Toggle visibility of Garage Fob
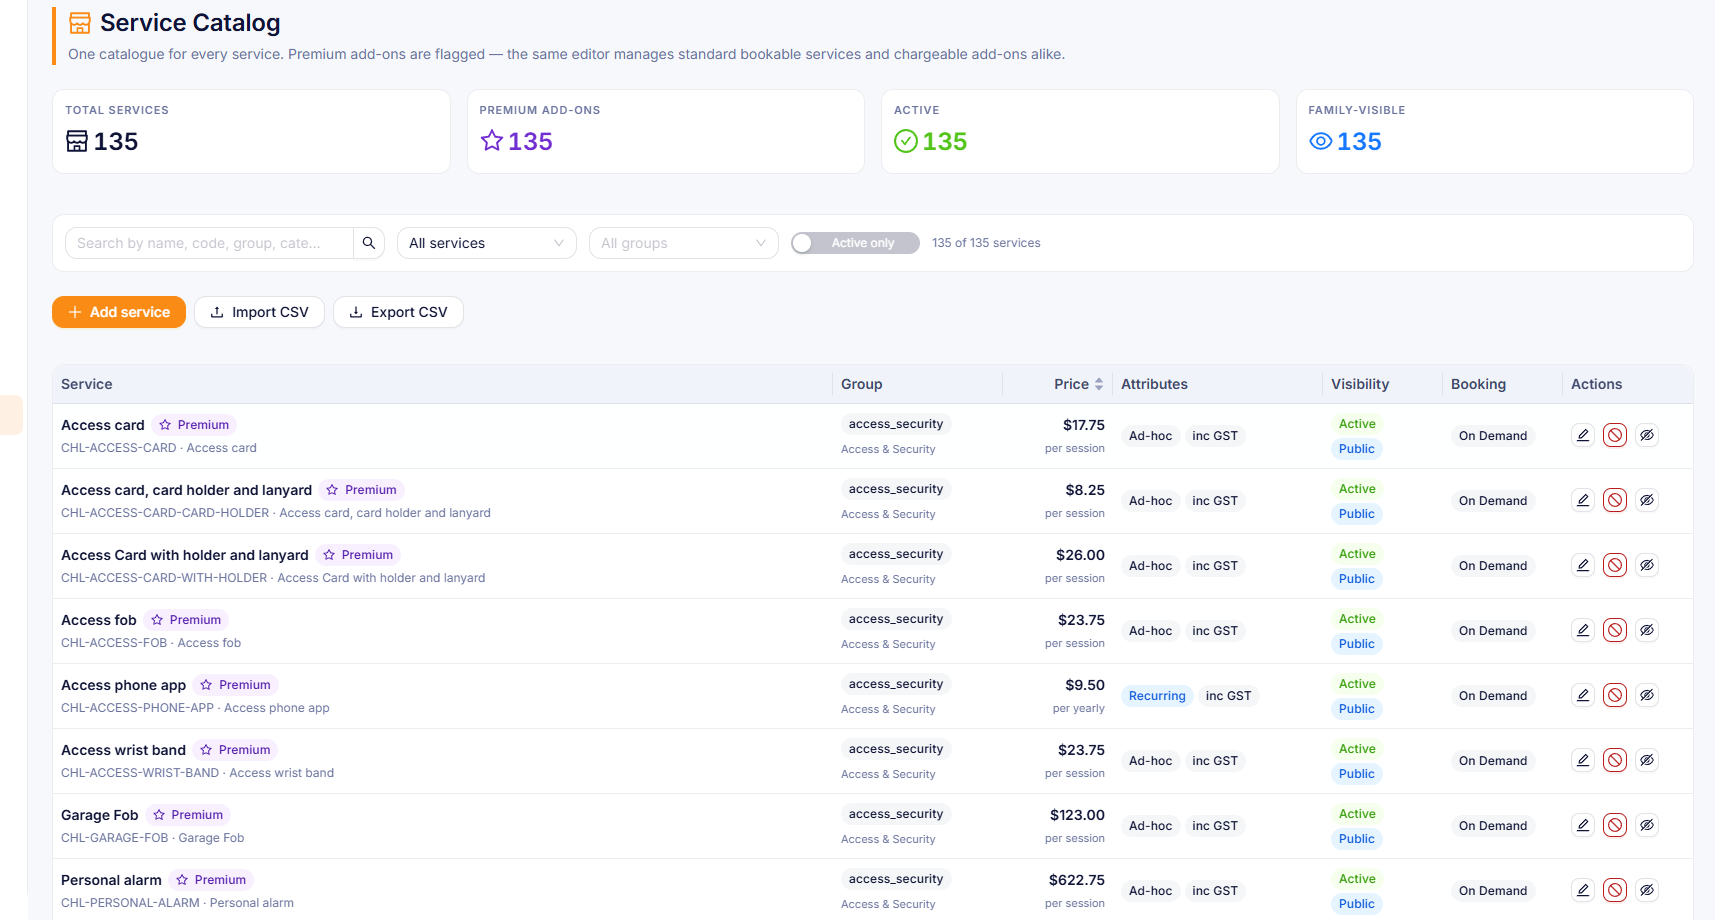The height and width of the screenshot is (920, 1715). click(1647, 825)
